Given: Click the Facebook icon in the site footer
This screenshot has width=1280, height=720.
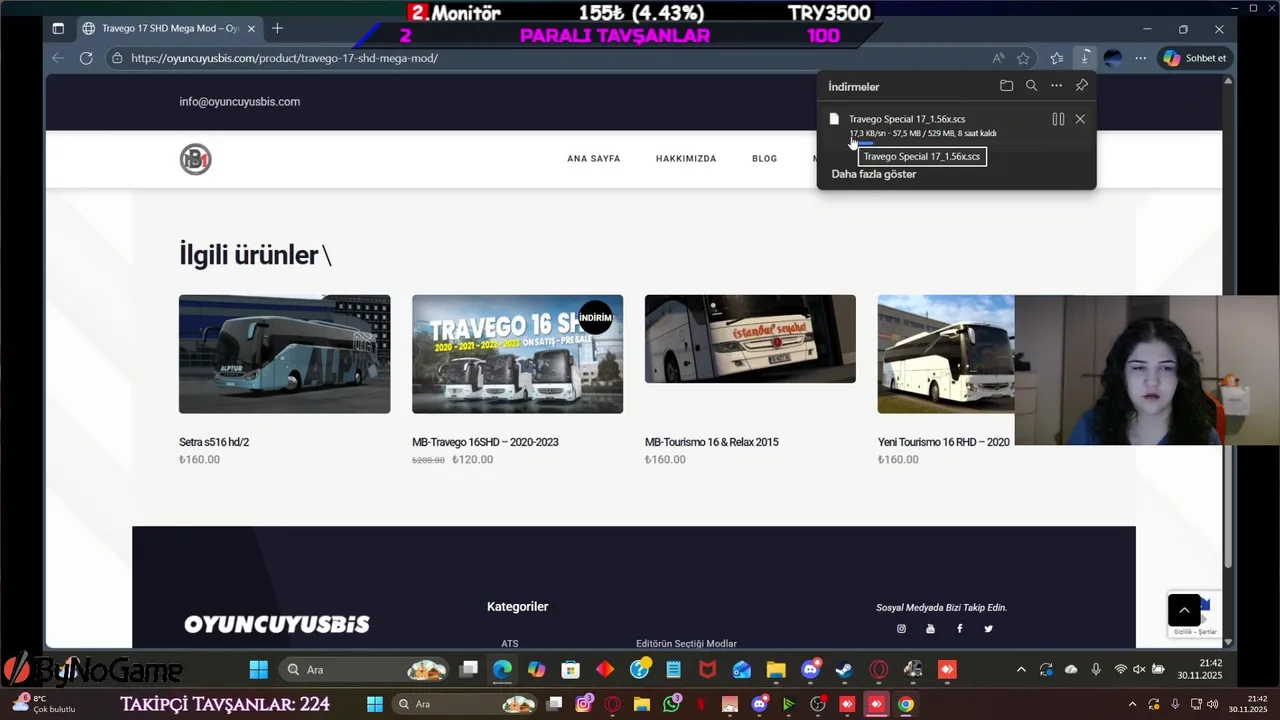Looking at the screenshot, I should [x=959, y=629].
